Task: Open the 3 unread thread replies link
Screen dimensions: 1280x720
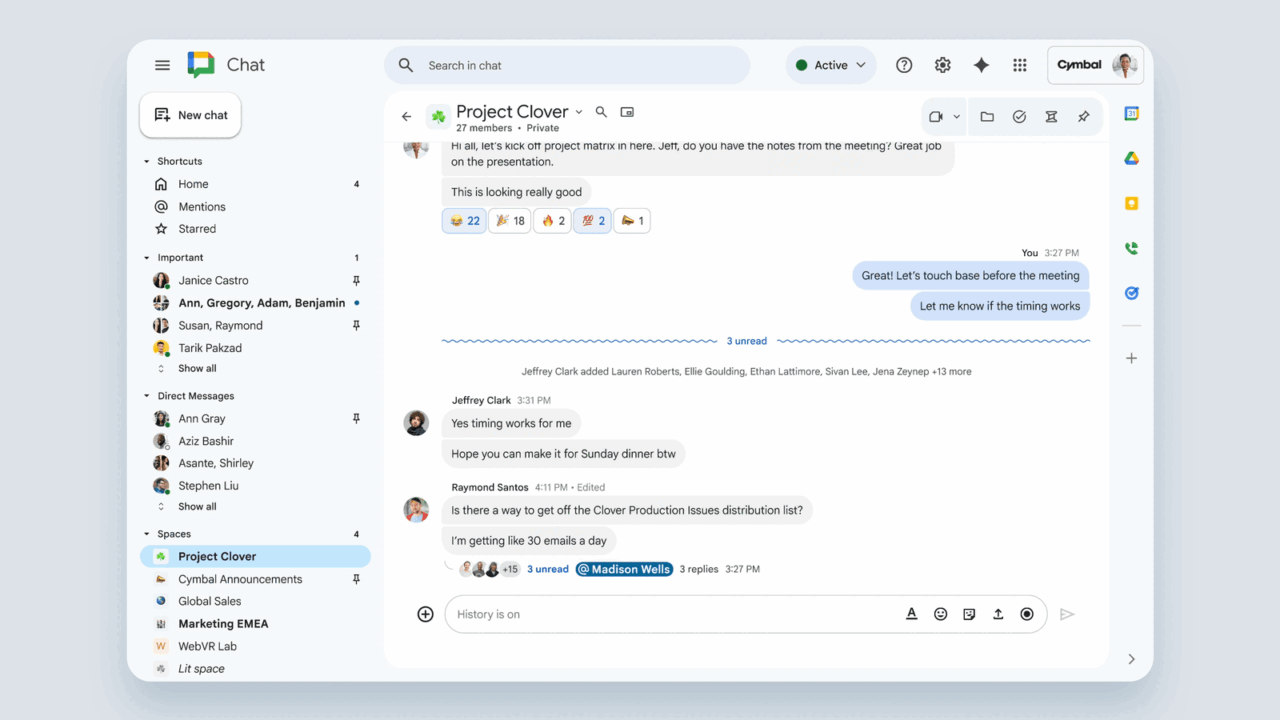Action: [547, 569]
